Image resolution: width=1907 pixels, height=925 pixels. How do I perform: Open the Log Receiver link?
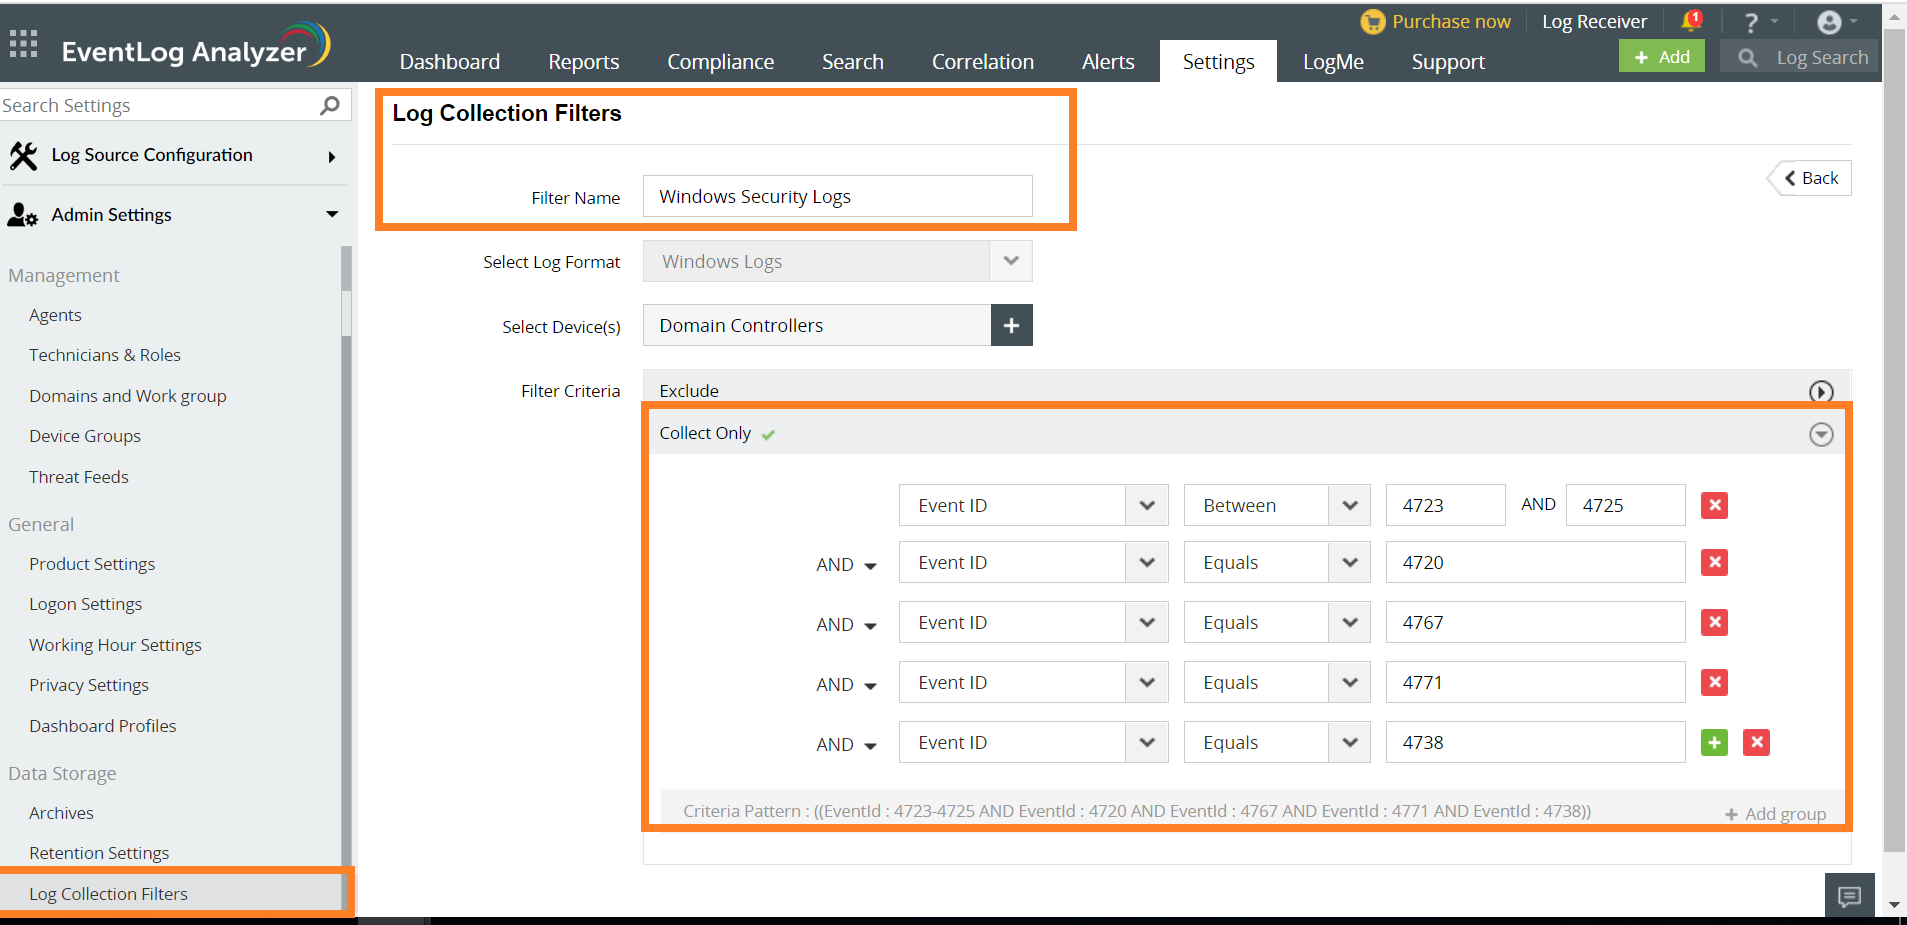click(1594, 22)
